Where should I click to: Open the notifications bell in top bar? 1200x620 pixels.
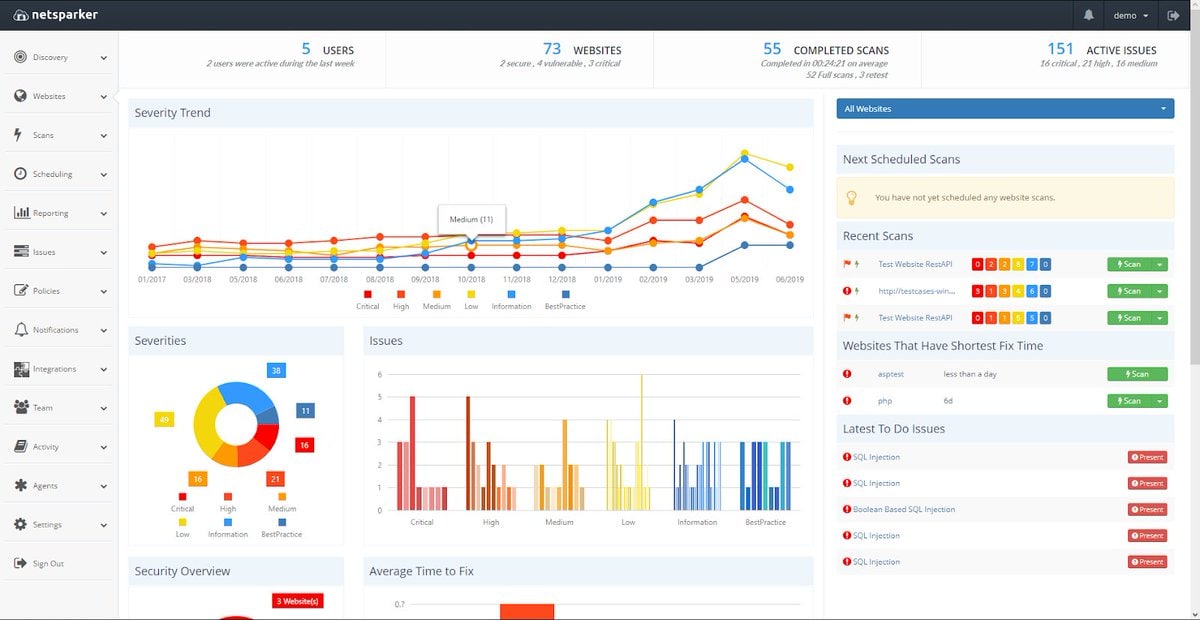(1088, 15)
